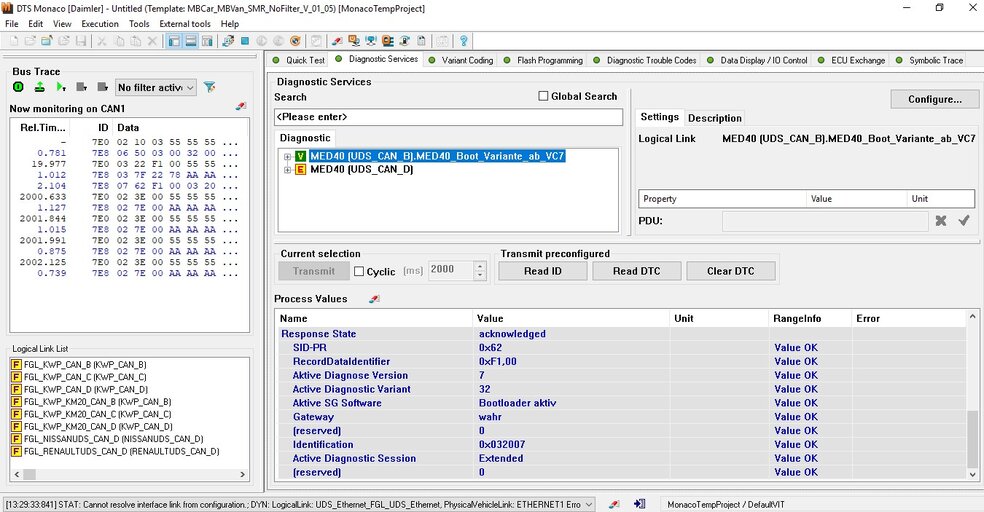Switch to the ECU Exchange tab
984x512 pixels.
click(852, 60)
